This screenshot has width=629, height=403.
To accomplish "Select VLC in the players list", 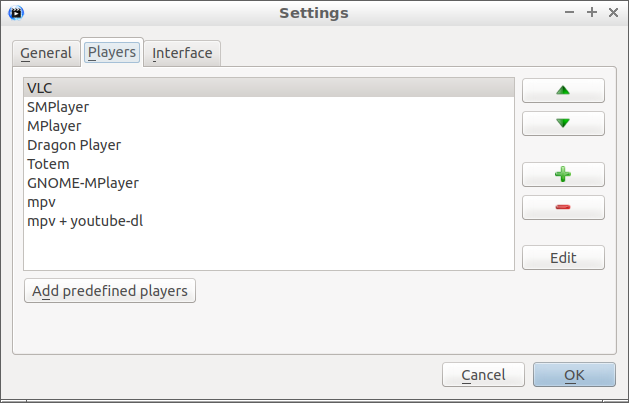I will (269, 88).
